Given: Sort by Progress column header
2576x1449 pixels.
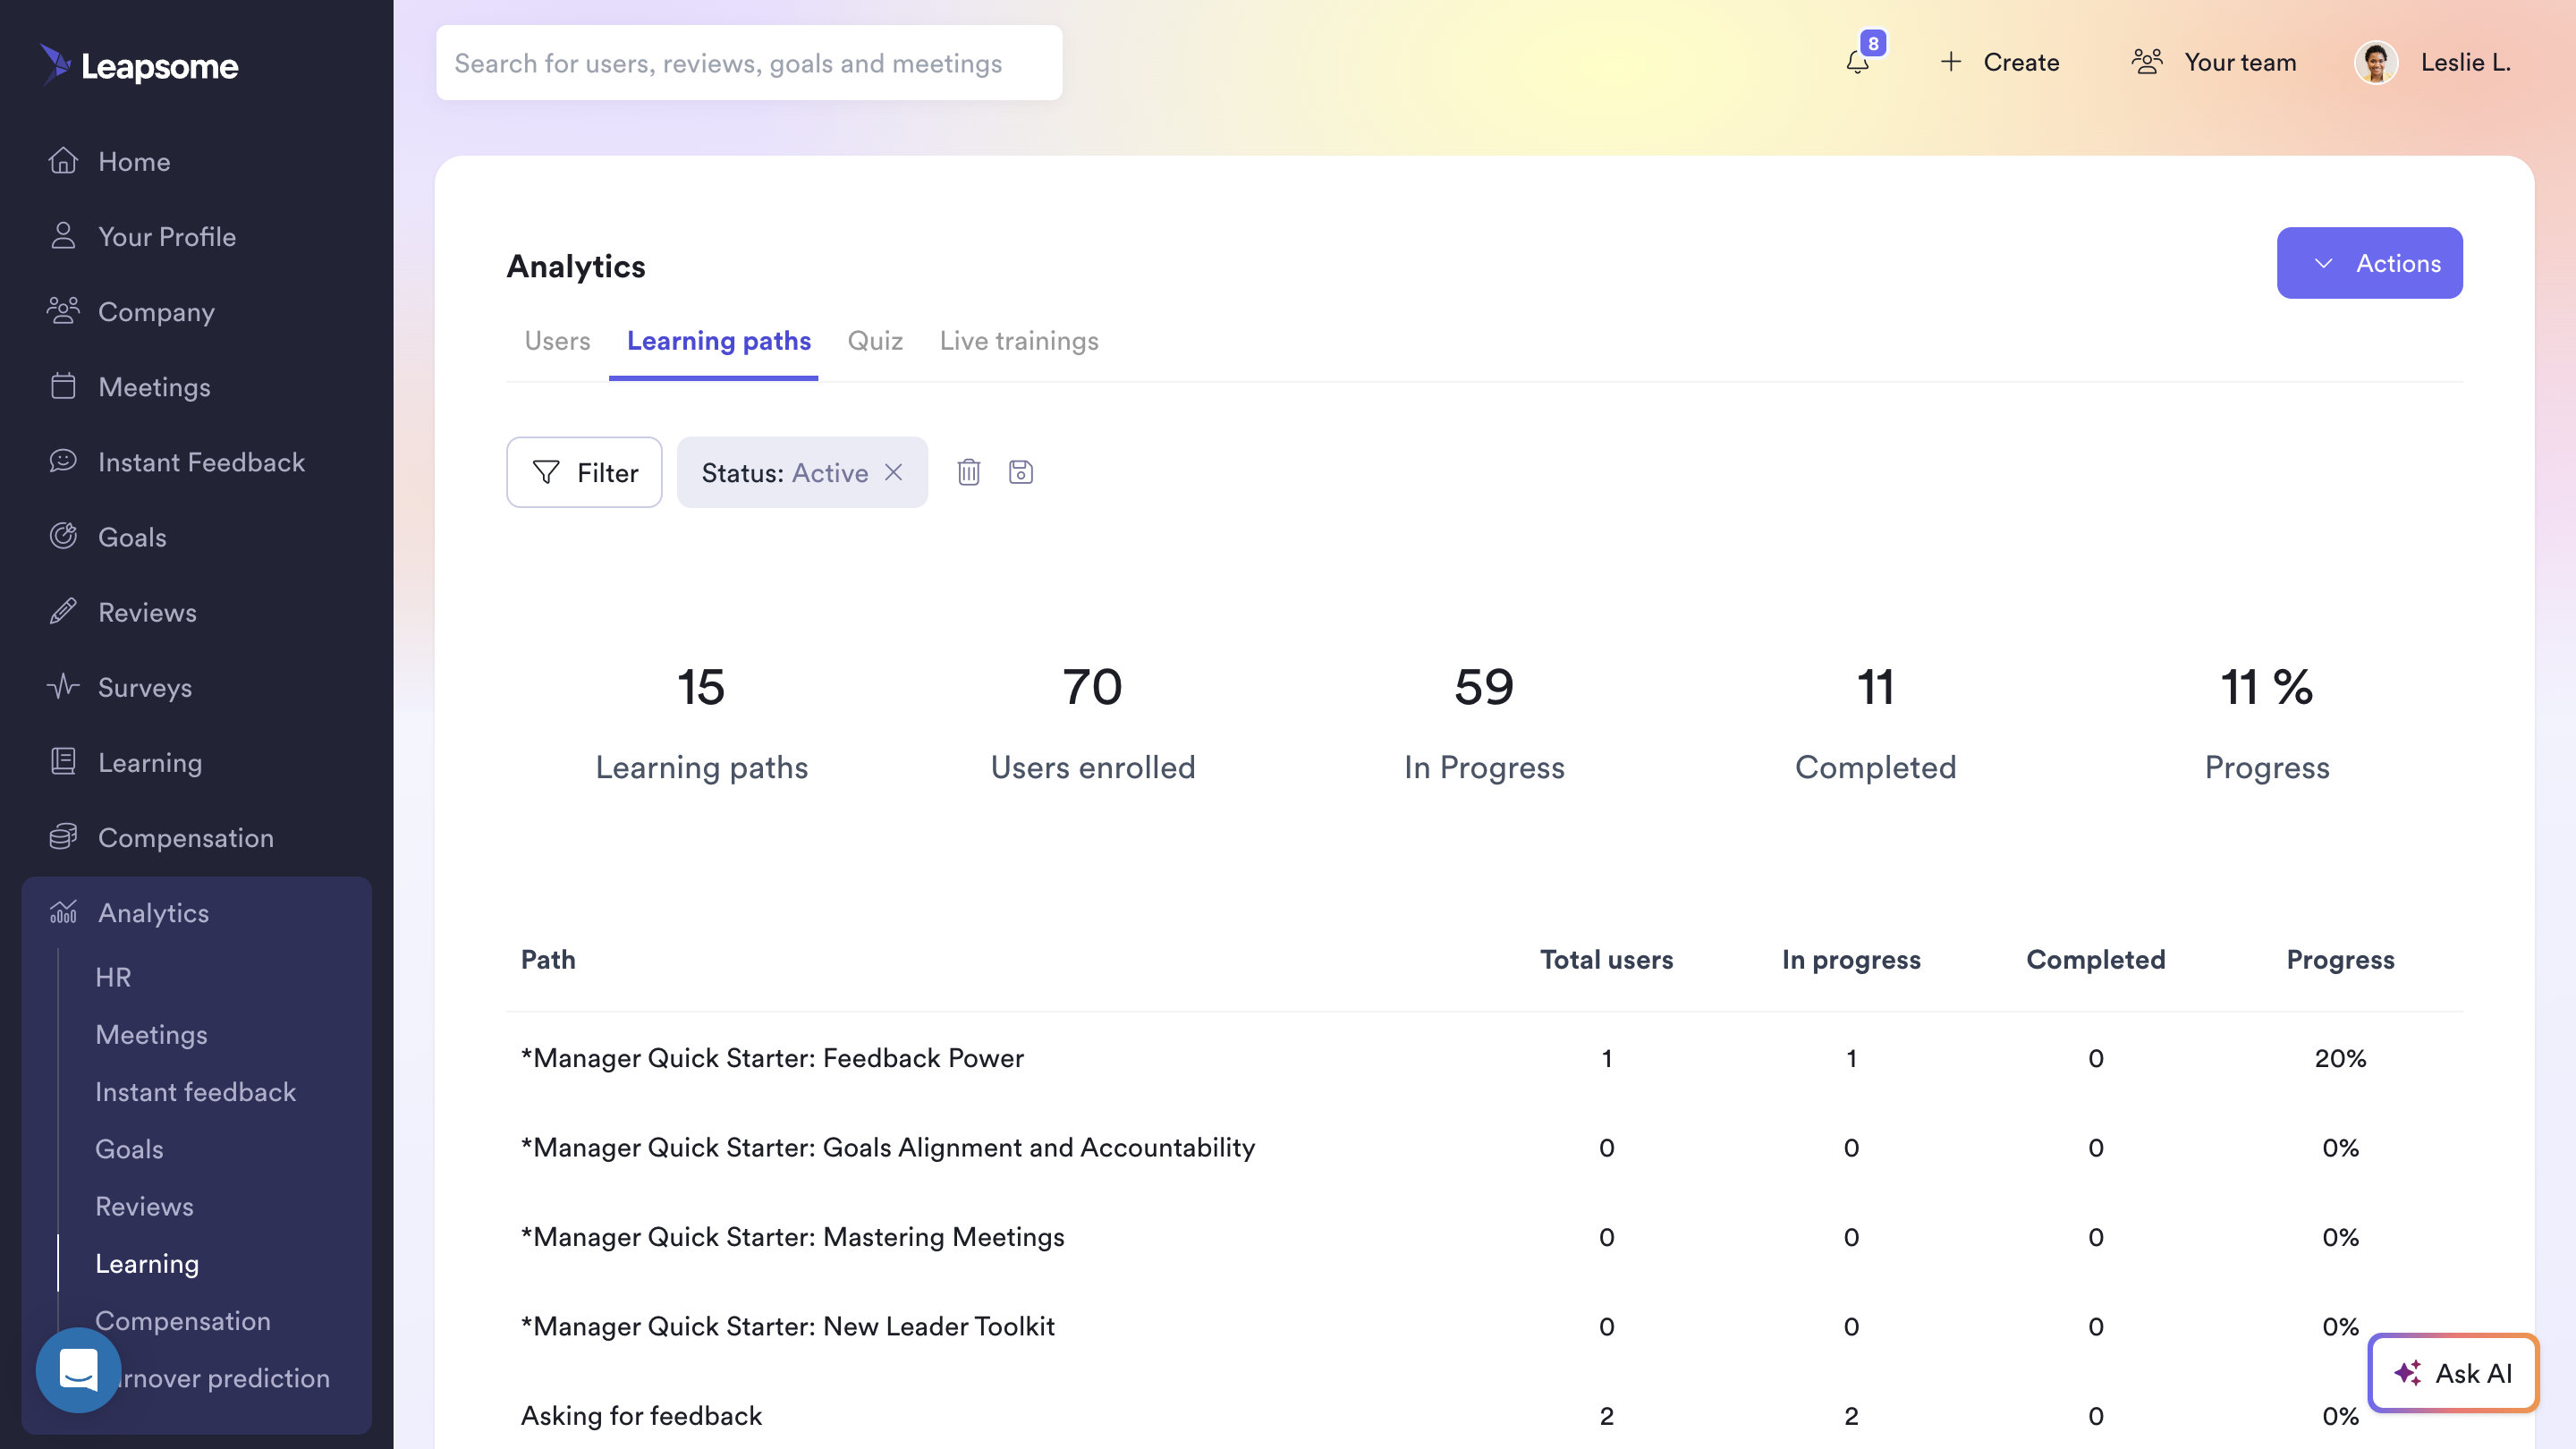Looking at the screenshot, I should [2340, 959].
